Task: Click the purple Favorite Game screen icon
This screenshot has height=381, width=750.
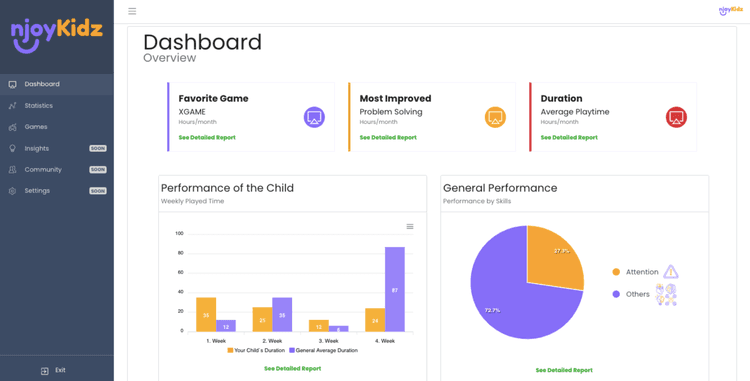Action: (x=314, y=117)
